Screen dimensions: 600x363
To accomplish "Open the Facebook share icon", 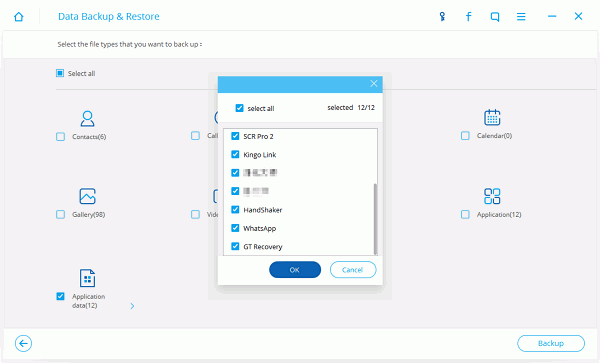I will [468, 16].
